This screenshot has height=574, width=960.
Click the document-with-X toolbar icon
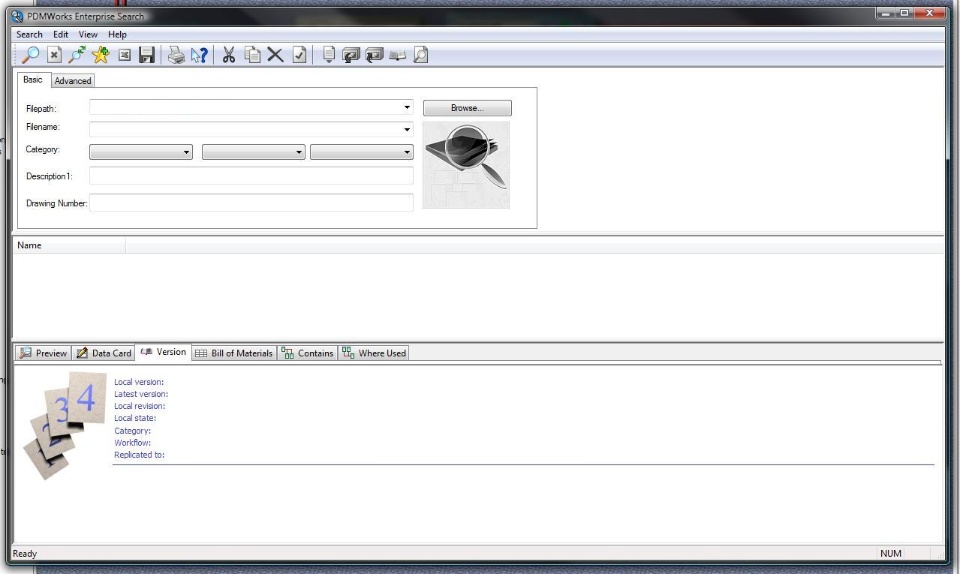pos(54,55)
